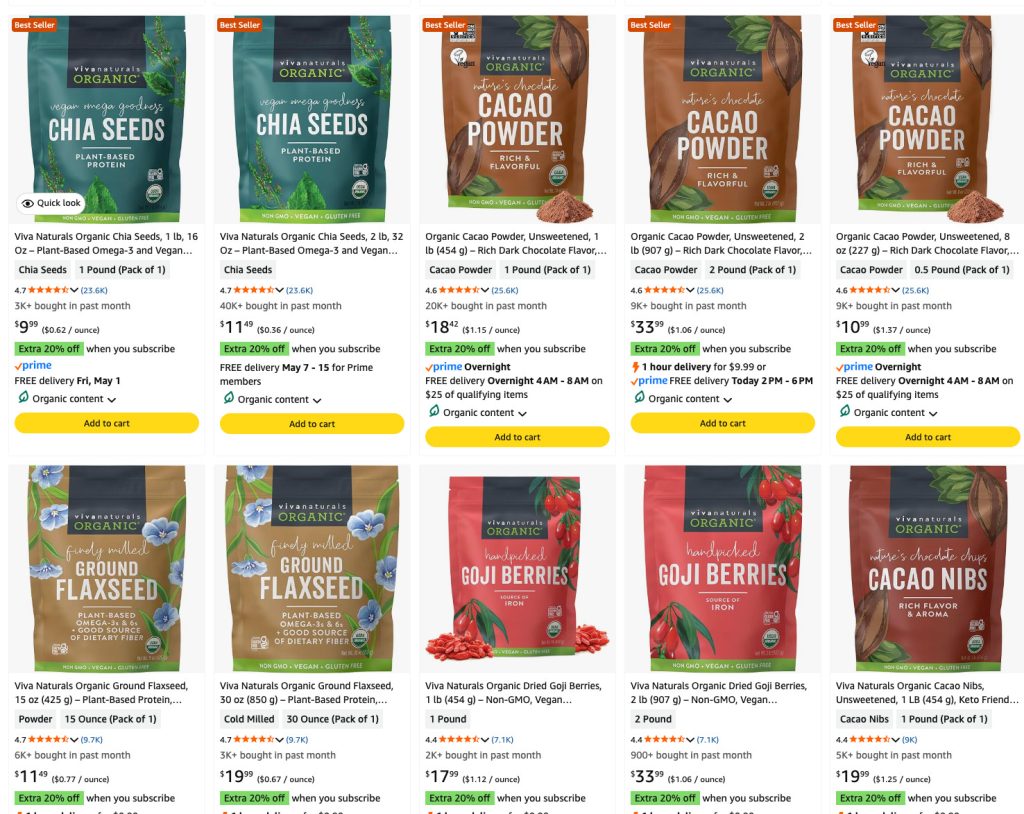
Task: Click organic leaf icon on 2 lb chia seeds
Action: click(x=229, y=399)
